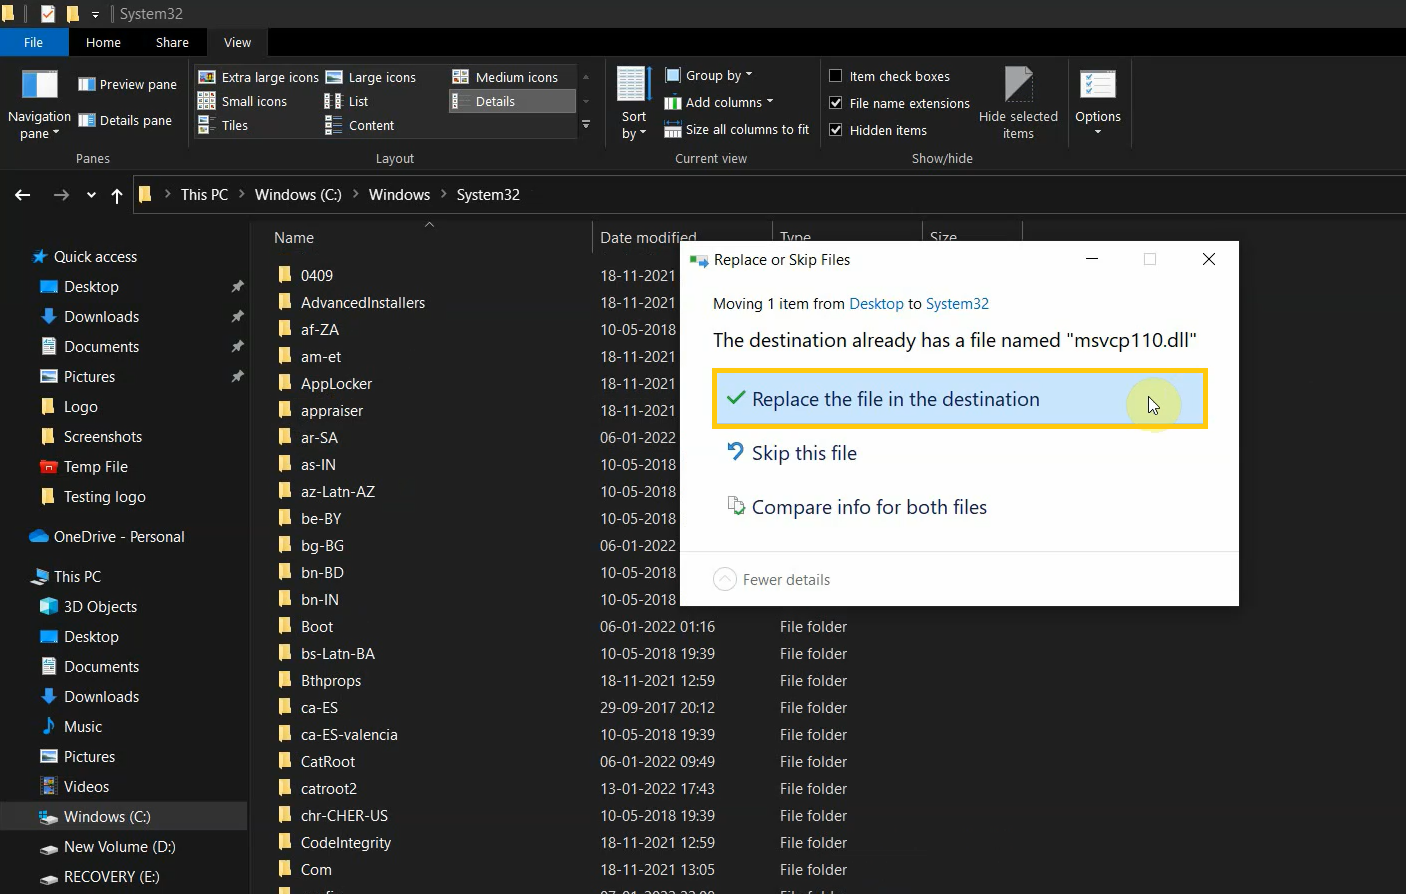Open recent locations dropdown beside forward arrow
This screenshot has height=894, width=1406.
(x=90, y=195)
